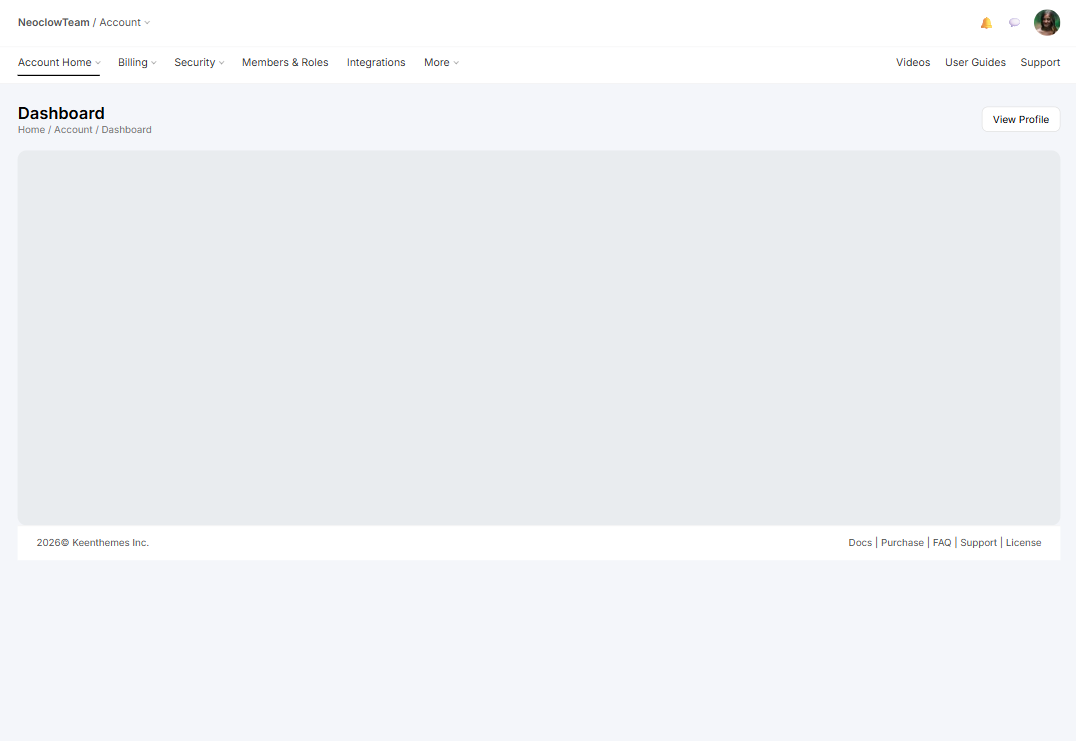The height and width of the screenshot is (741, 1076).
Task: Click the Dashboard breadcrumb text
Action: (126, 130)
